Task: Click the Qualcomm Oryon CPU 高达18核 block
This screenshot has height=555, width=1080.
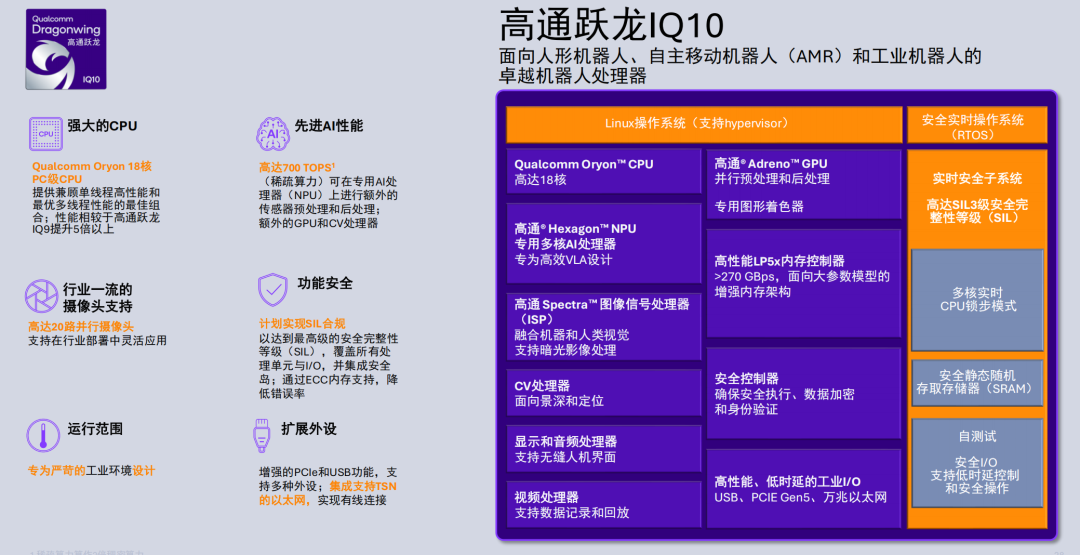Action: [x=603, y=172]
